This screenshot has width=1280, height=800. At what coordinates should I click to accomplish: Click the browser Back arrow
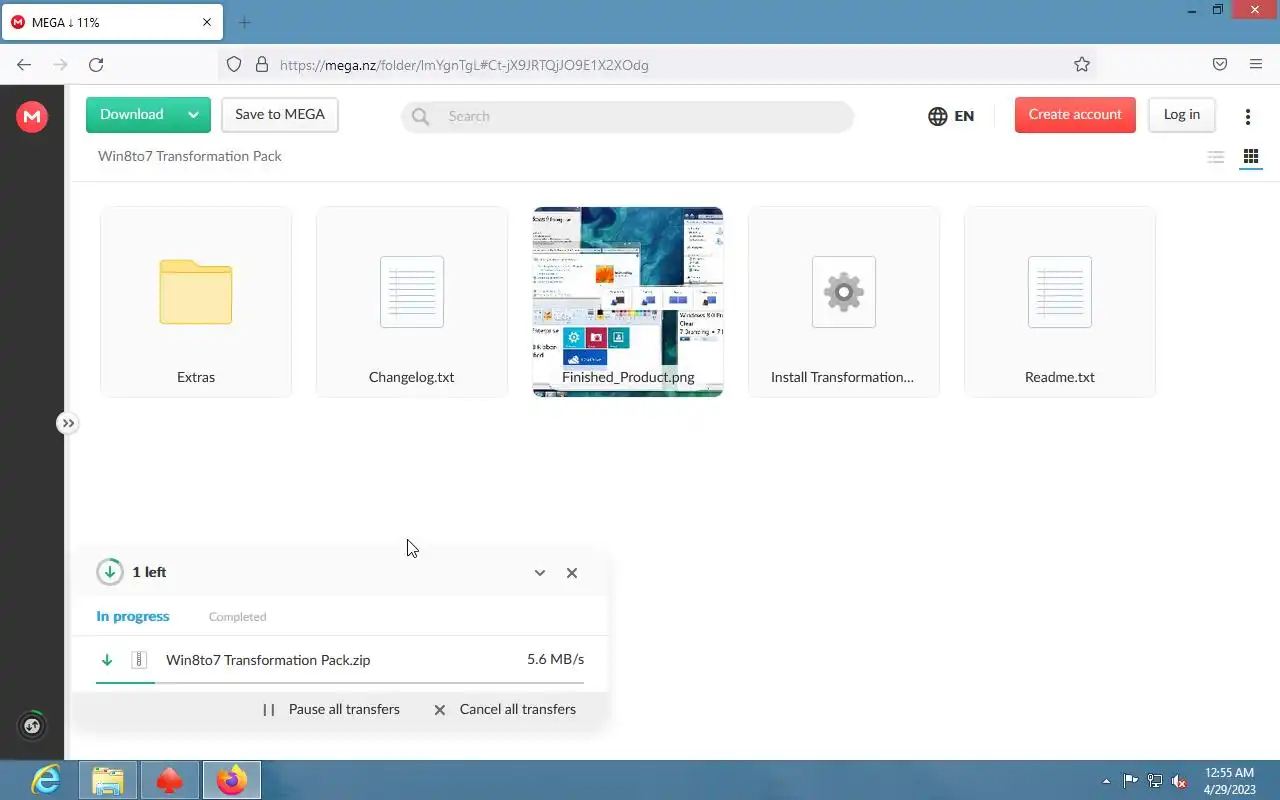pos(24,65)
